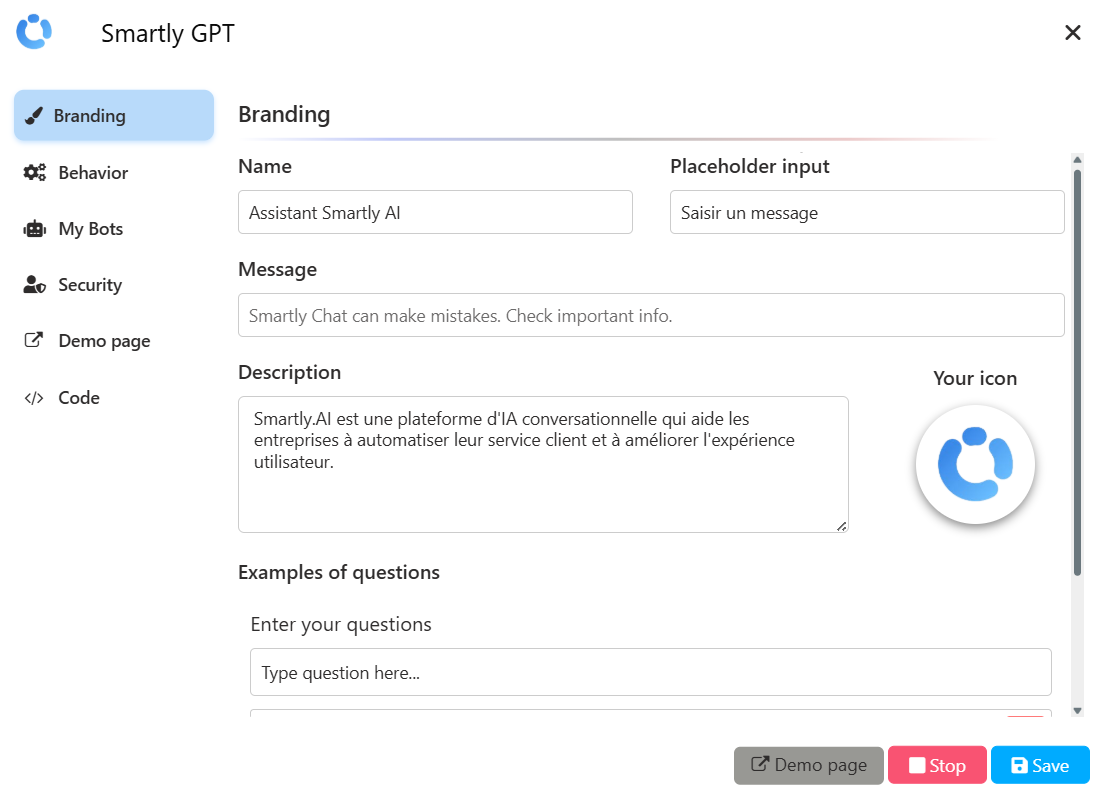This screenshot has width=1103, height=788.
Task: Open the Security settings
Action: 114,285
